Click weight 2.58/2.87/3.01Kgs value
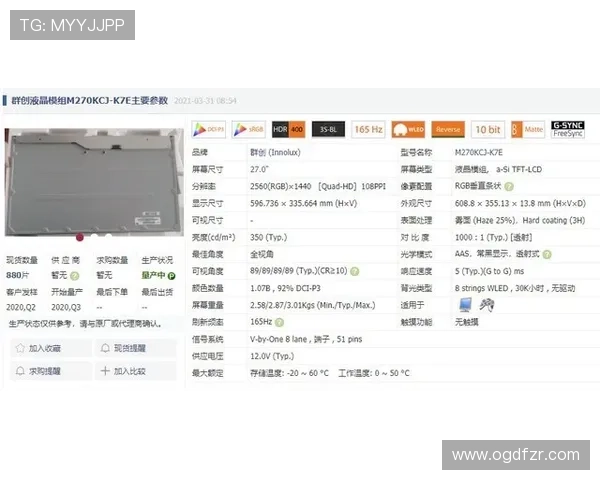 coord(313,305)
